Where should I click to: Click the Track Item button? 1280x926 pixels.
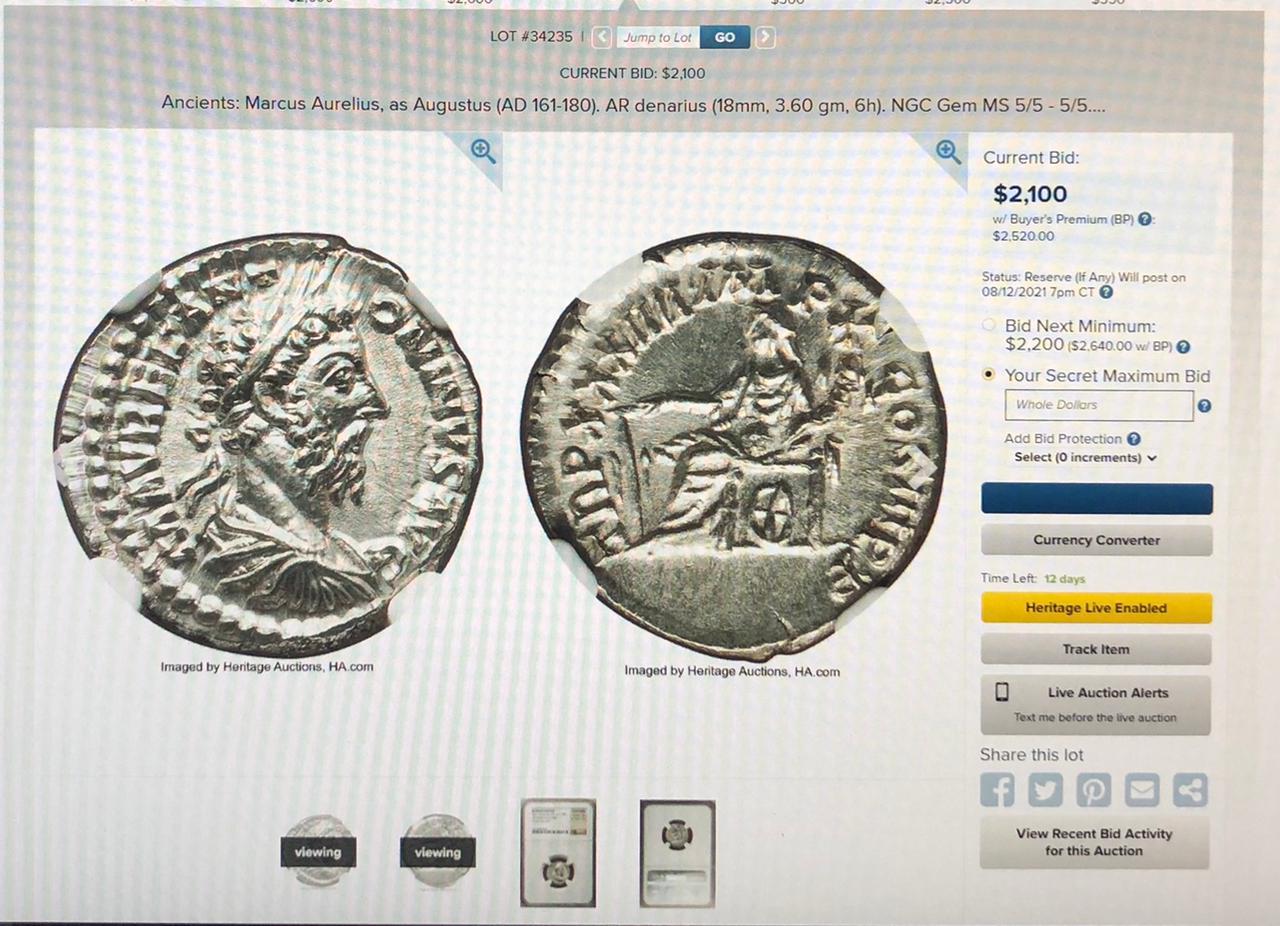pos(1096,649)
